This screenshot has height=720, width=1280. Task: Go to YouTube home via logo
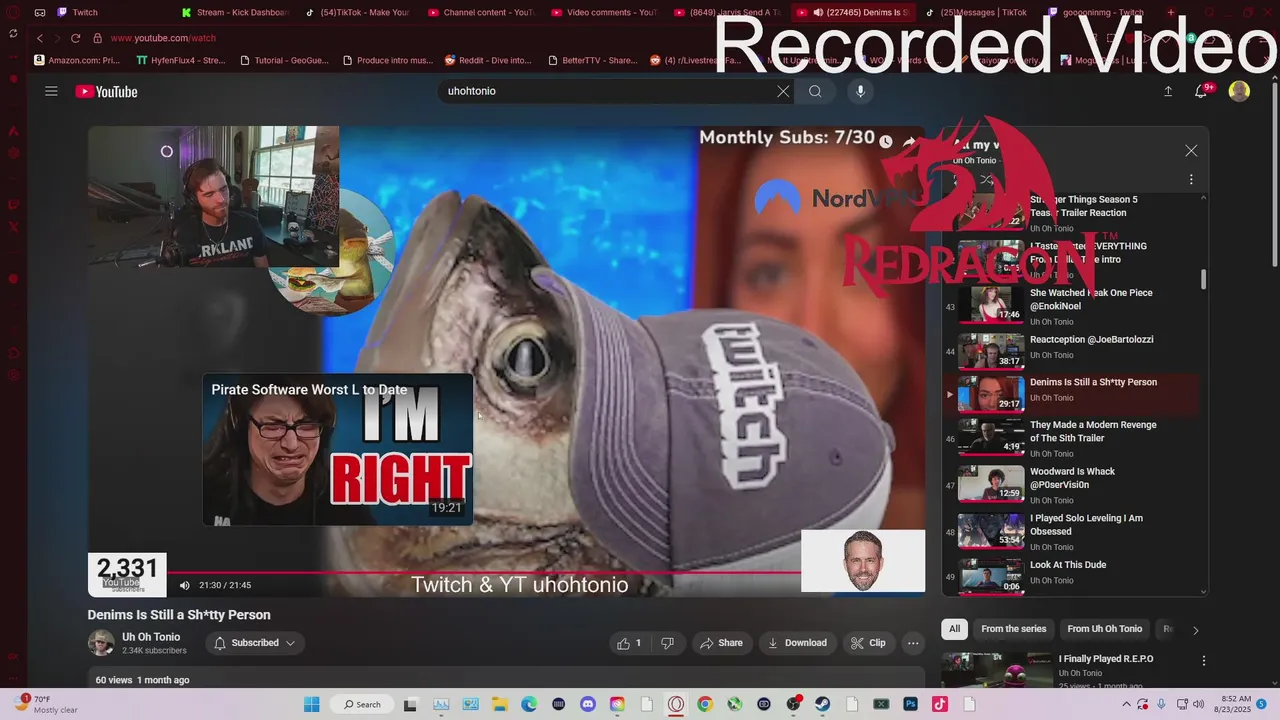tap(106, 91)
